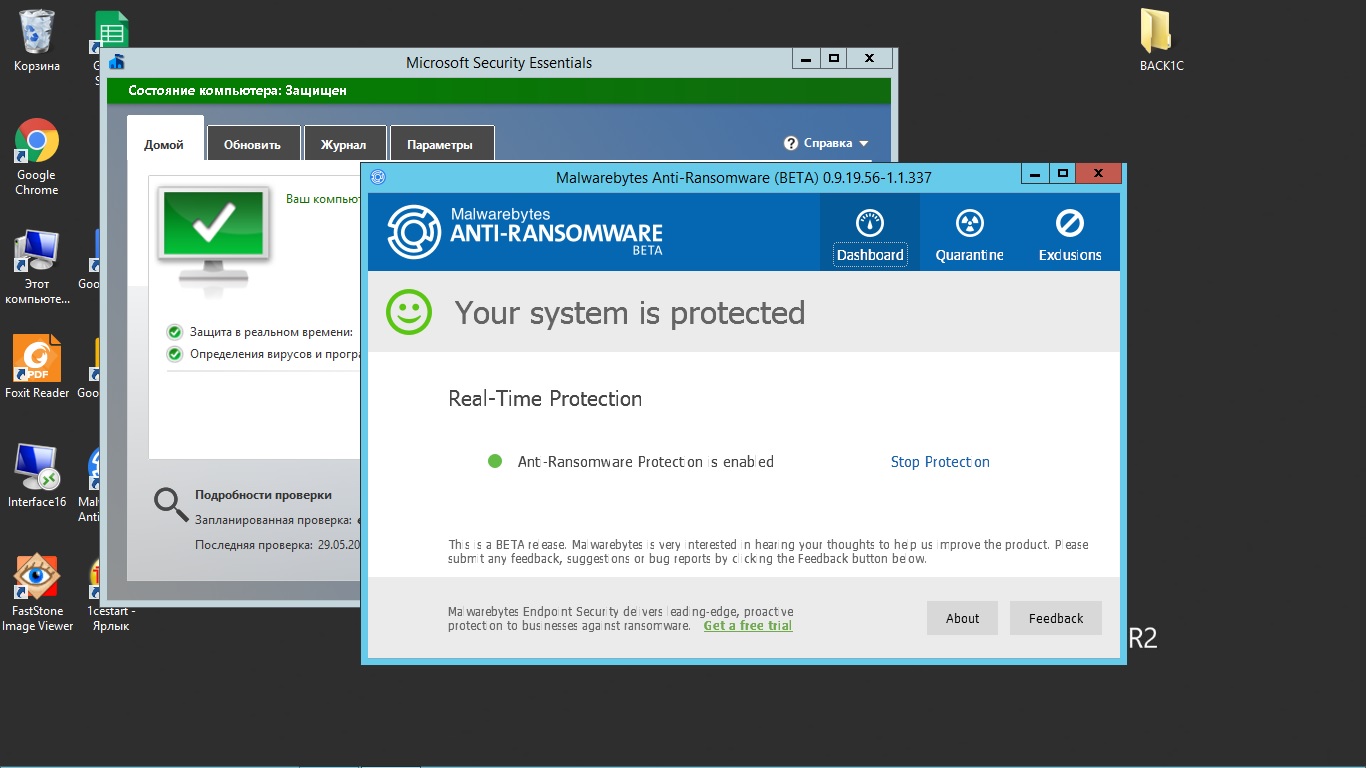Open the Этот компьютер desktop icon
Image resolution: width=1366 pixels, height=768 pixels.
click(x=37, y=266)
